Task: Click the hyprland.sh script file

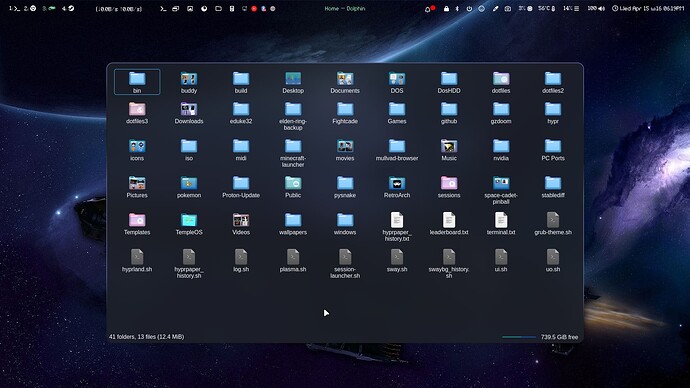Action: point(137,261)
